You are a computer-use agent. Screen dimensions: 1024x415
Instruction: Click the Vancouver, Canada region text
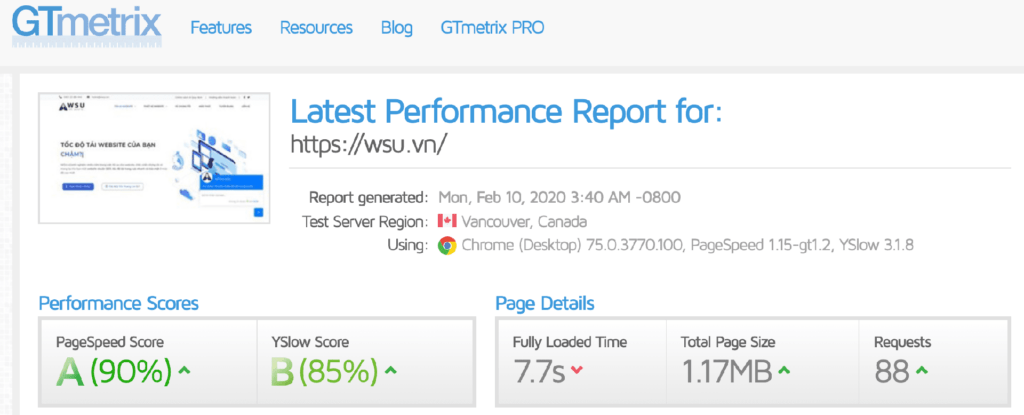pos(524,222)
